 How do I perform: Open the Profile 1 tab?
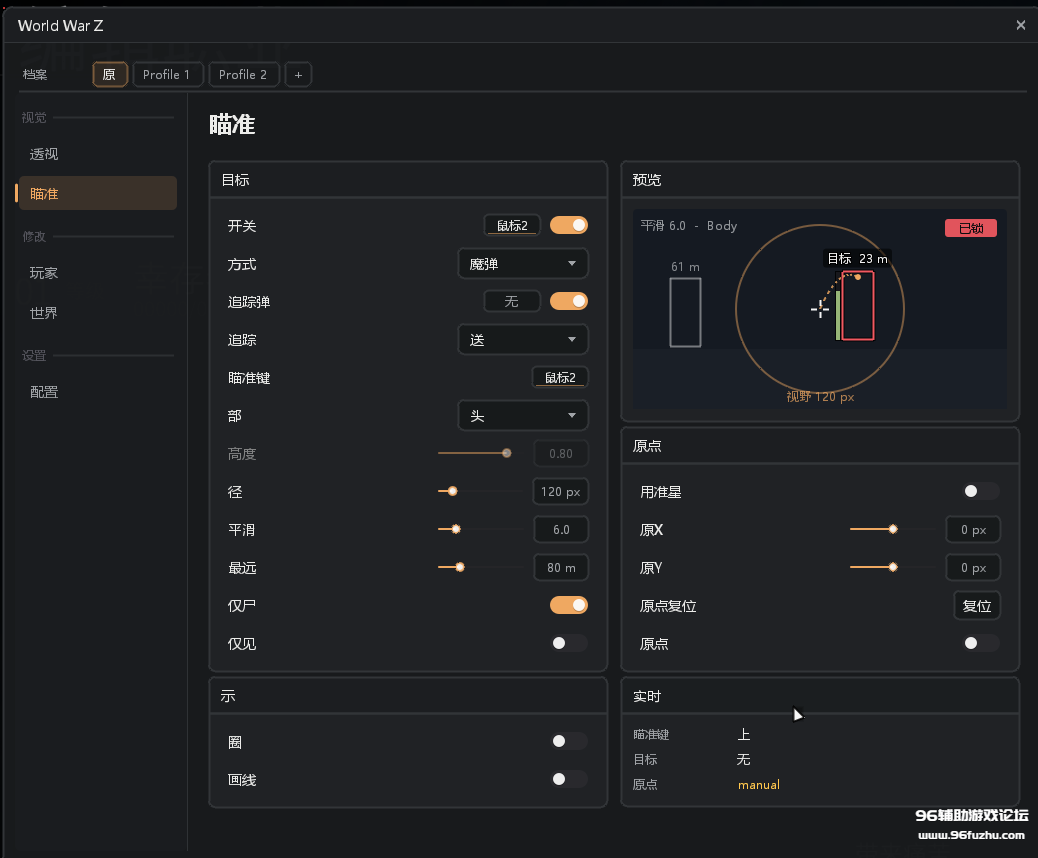[x=167, y=75]
